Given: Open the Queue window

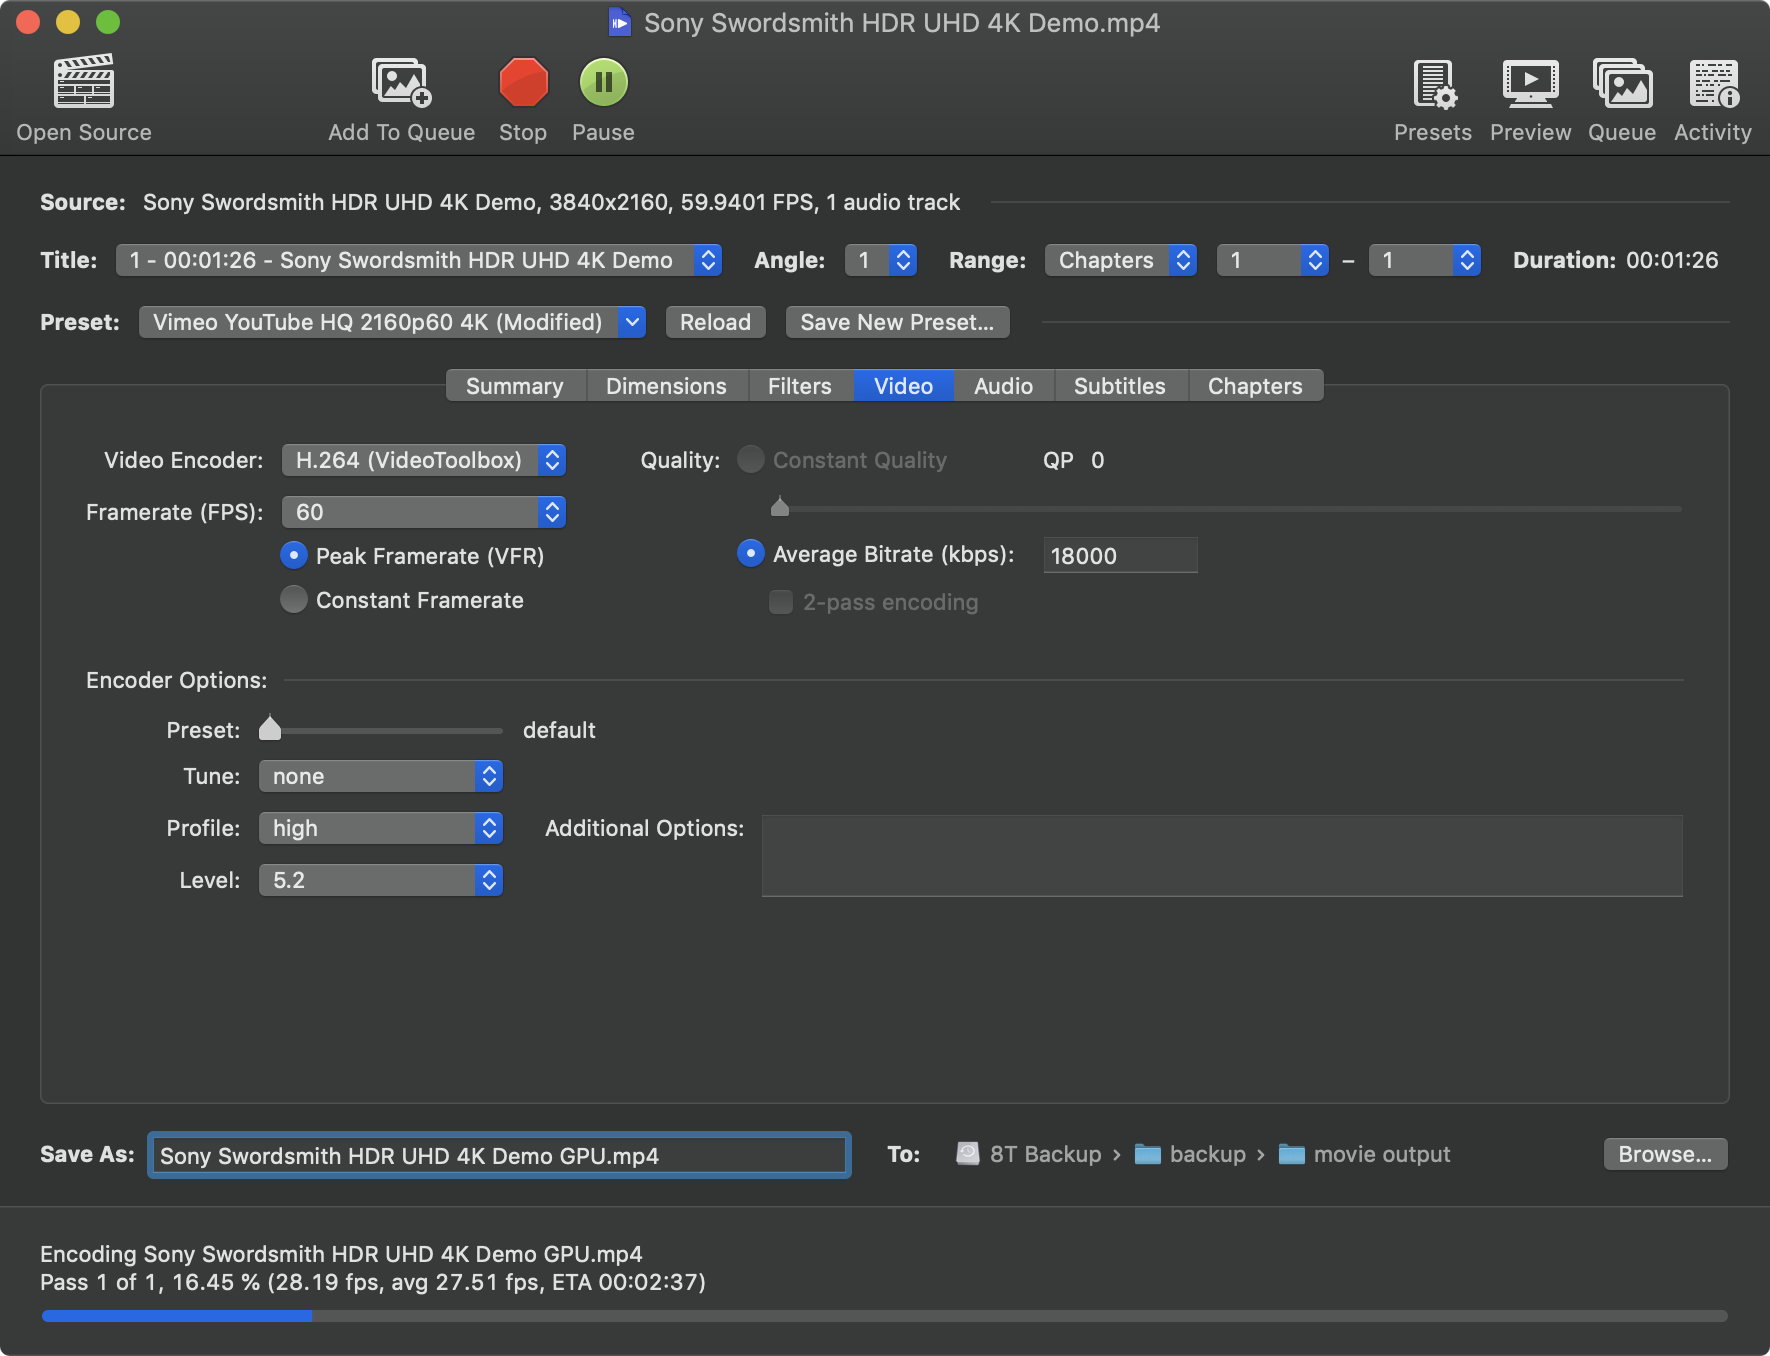Looking at the screenshot, I should pos(1622,98).
